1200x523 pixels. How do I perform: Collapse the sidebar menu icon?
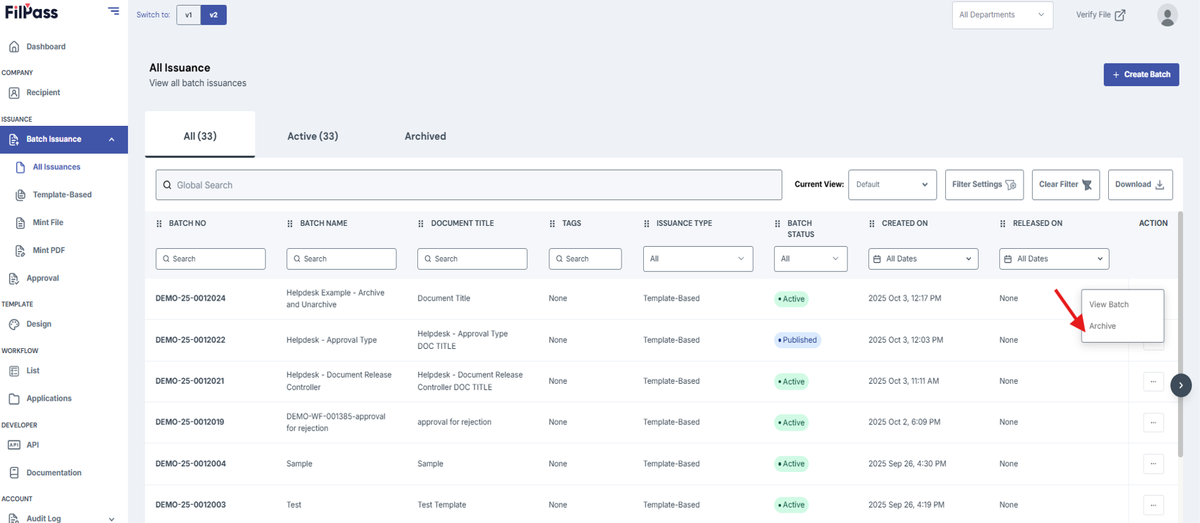click(113, 12)
